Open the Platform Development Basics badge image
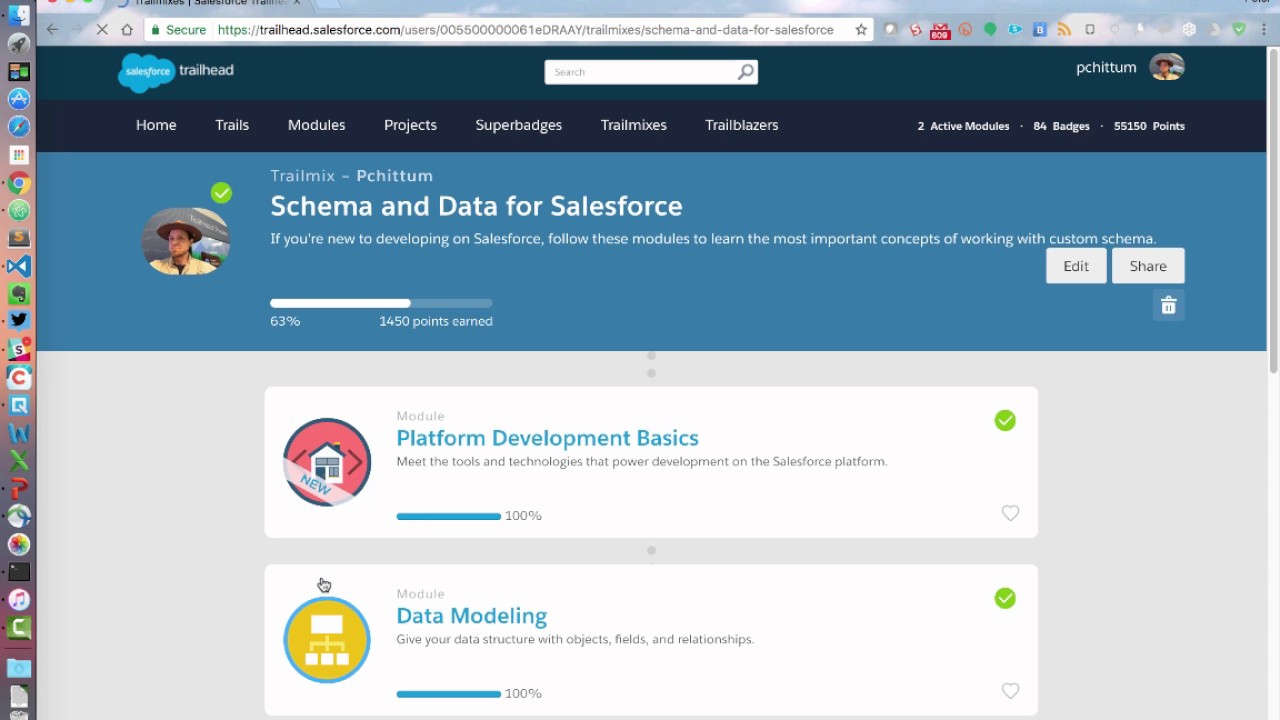The height and width of the screenshot is (720, 1280). 327,462
